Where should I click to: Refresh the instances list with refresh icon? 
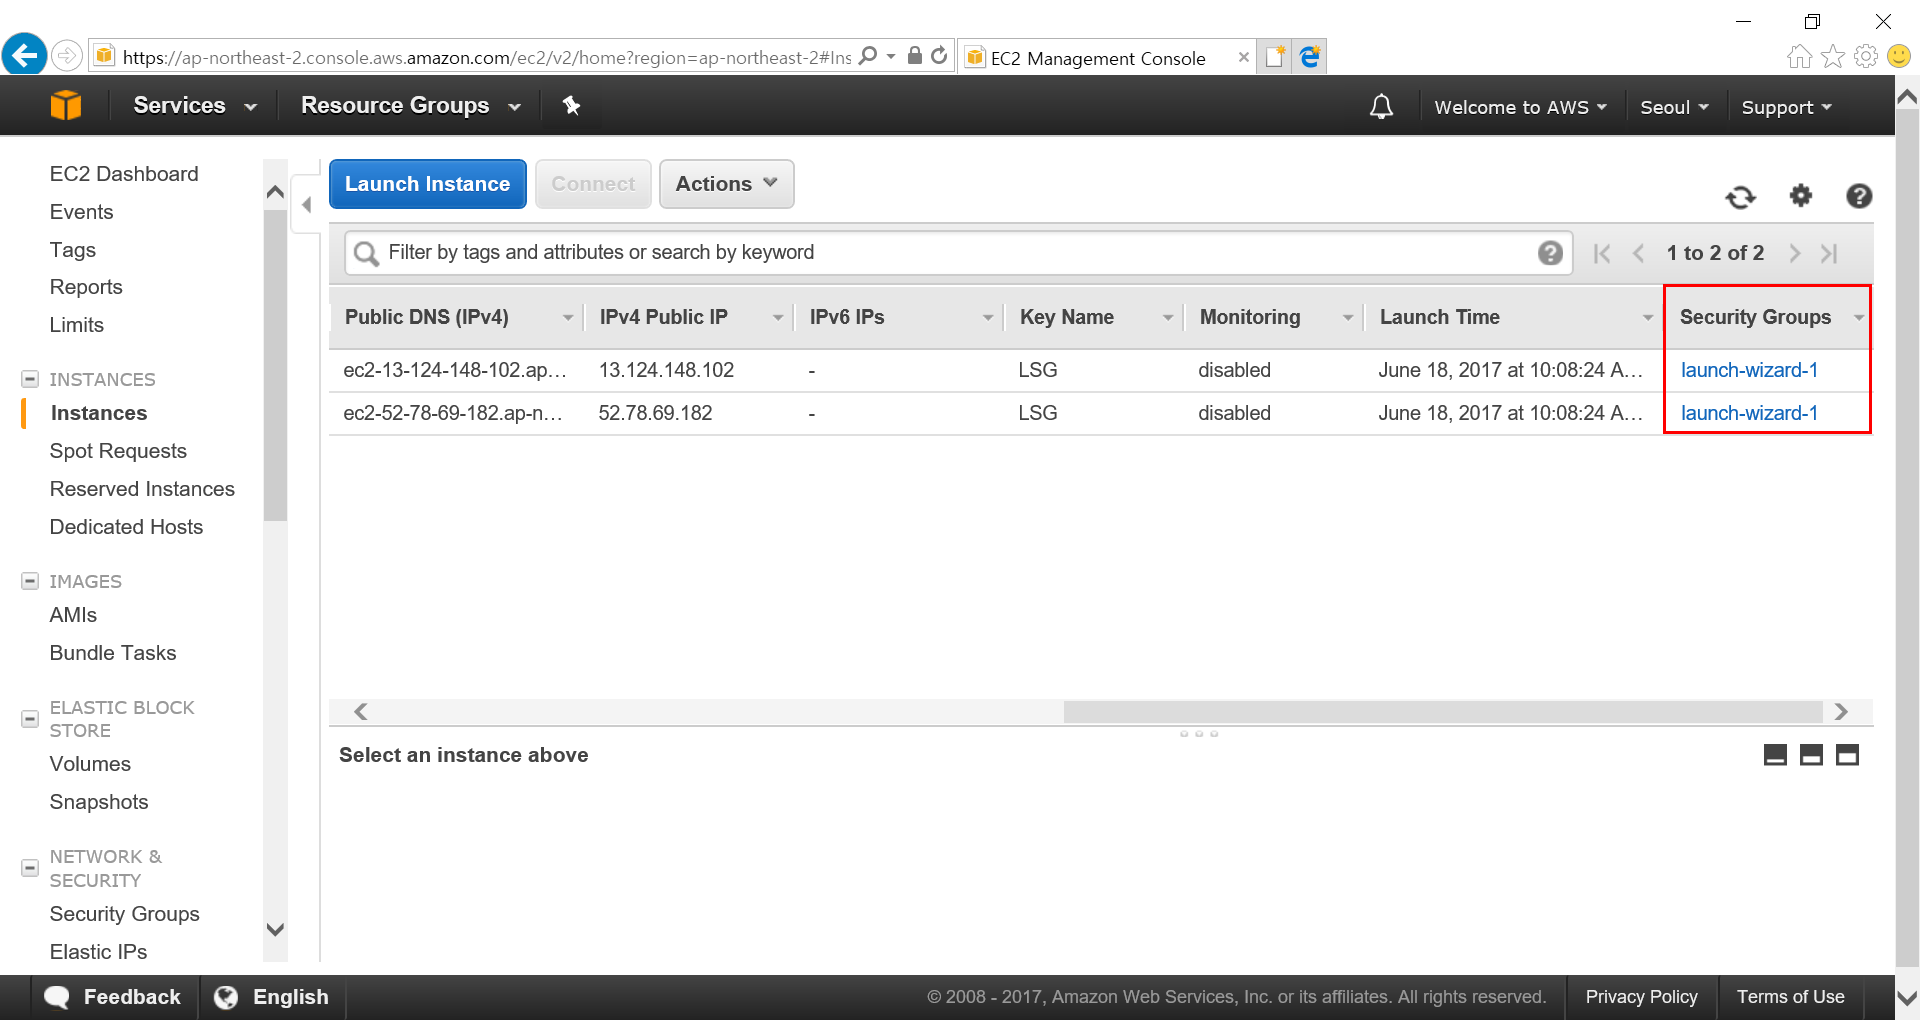1740,197
